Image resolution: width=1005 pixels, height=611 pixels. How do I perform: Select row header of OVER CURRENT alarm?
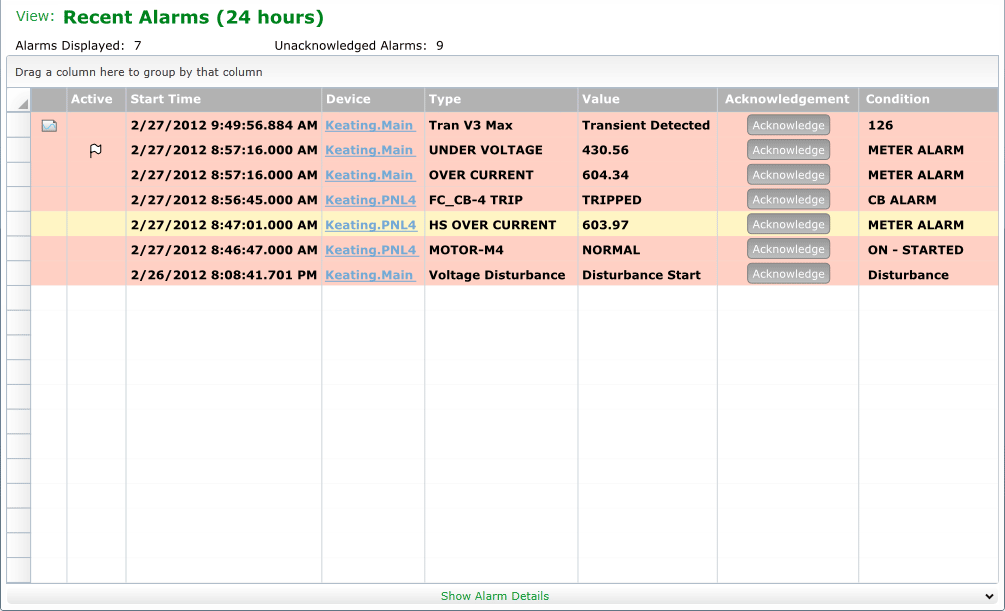coord(19,175)
